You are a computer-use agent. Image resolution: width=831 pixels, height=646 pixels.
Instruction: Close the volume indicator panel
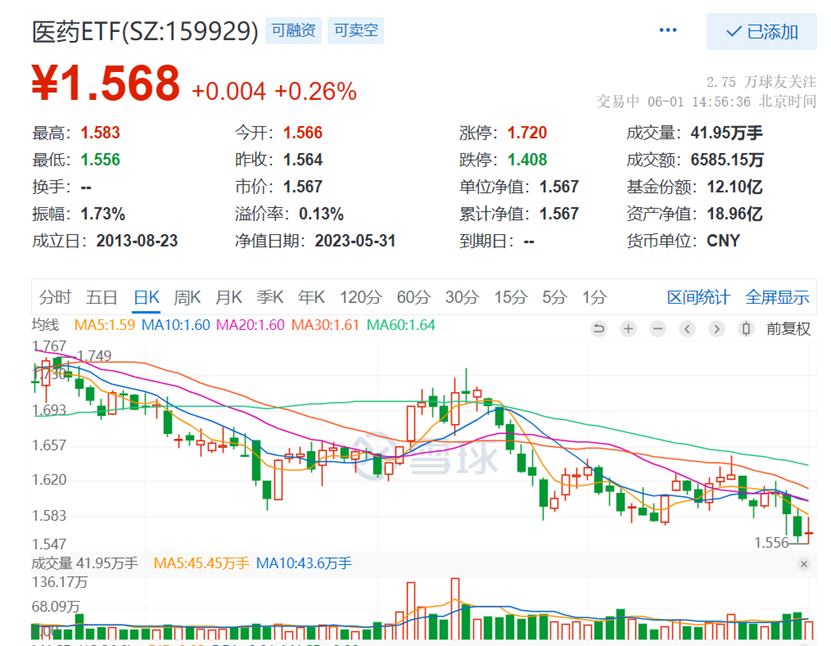pyautogui.click(x=804, y=564)
